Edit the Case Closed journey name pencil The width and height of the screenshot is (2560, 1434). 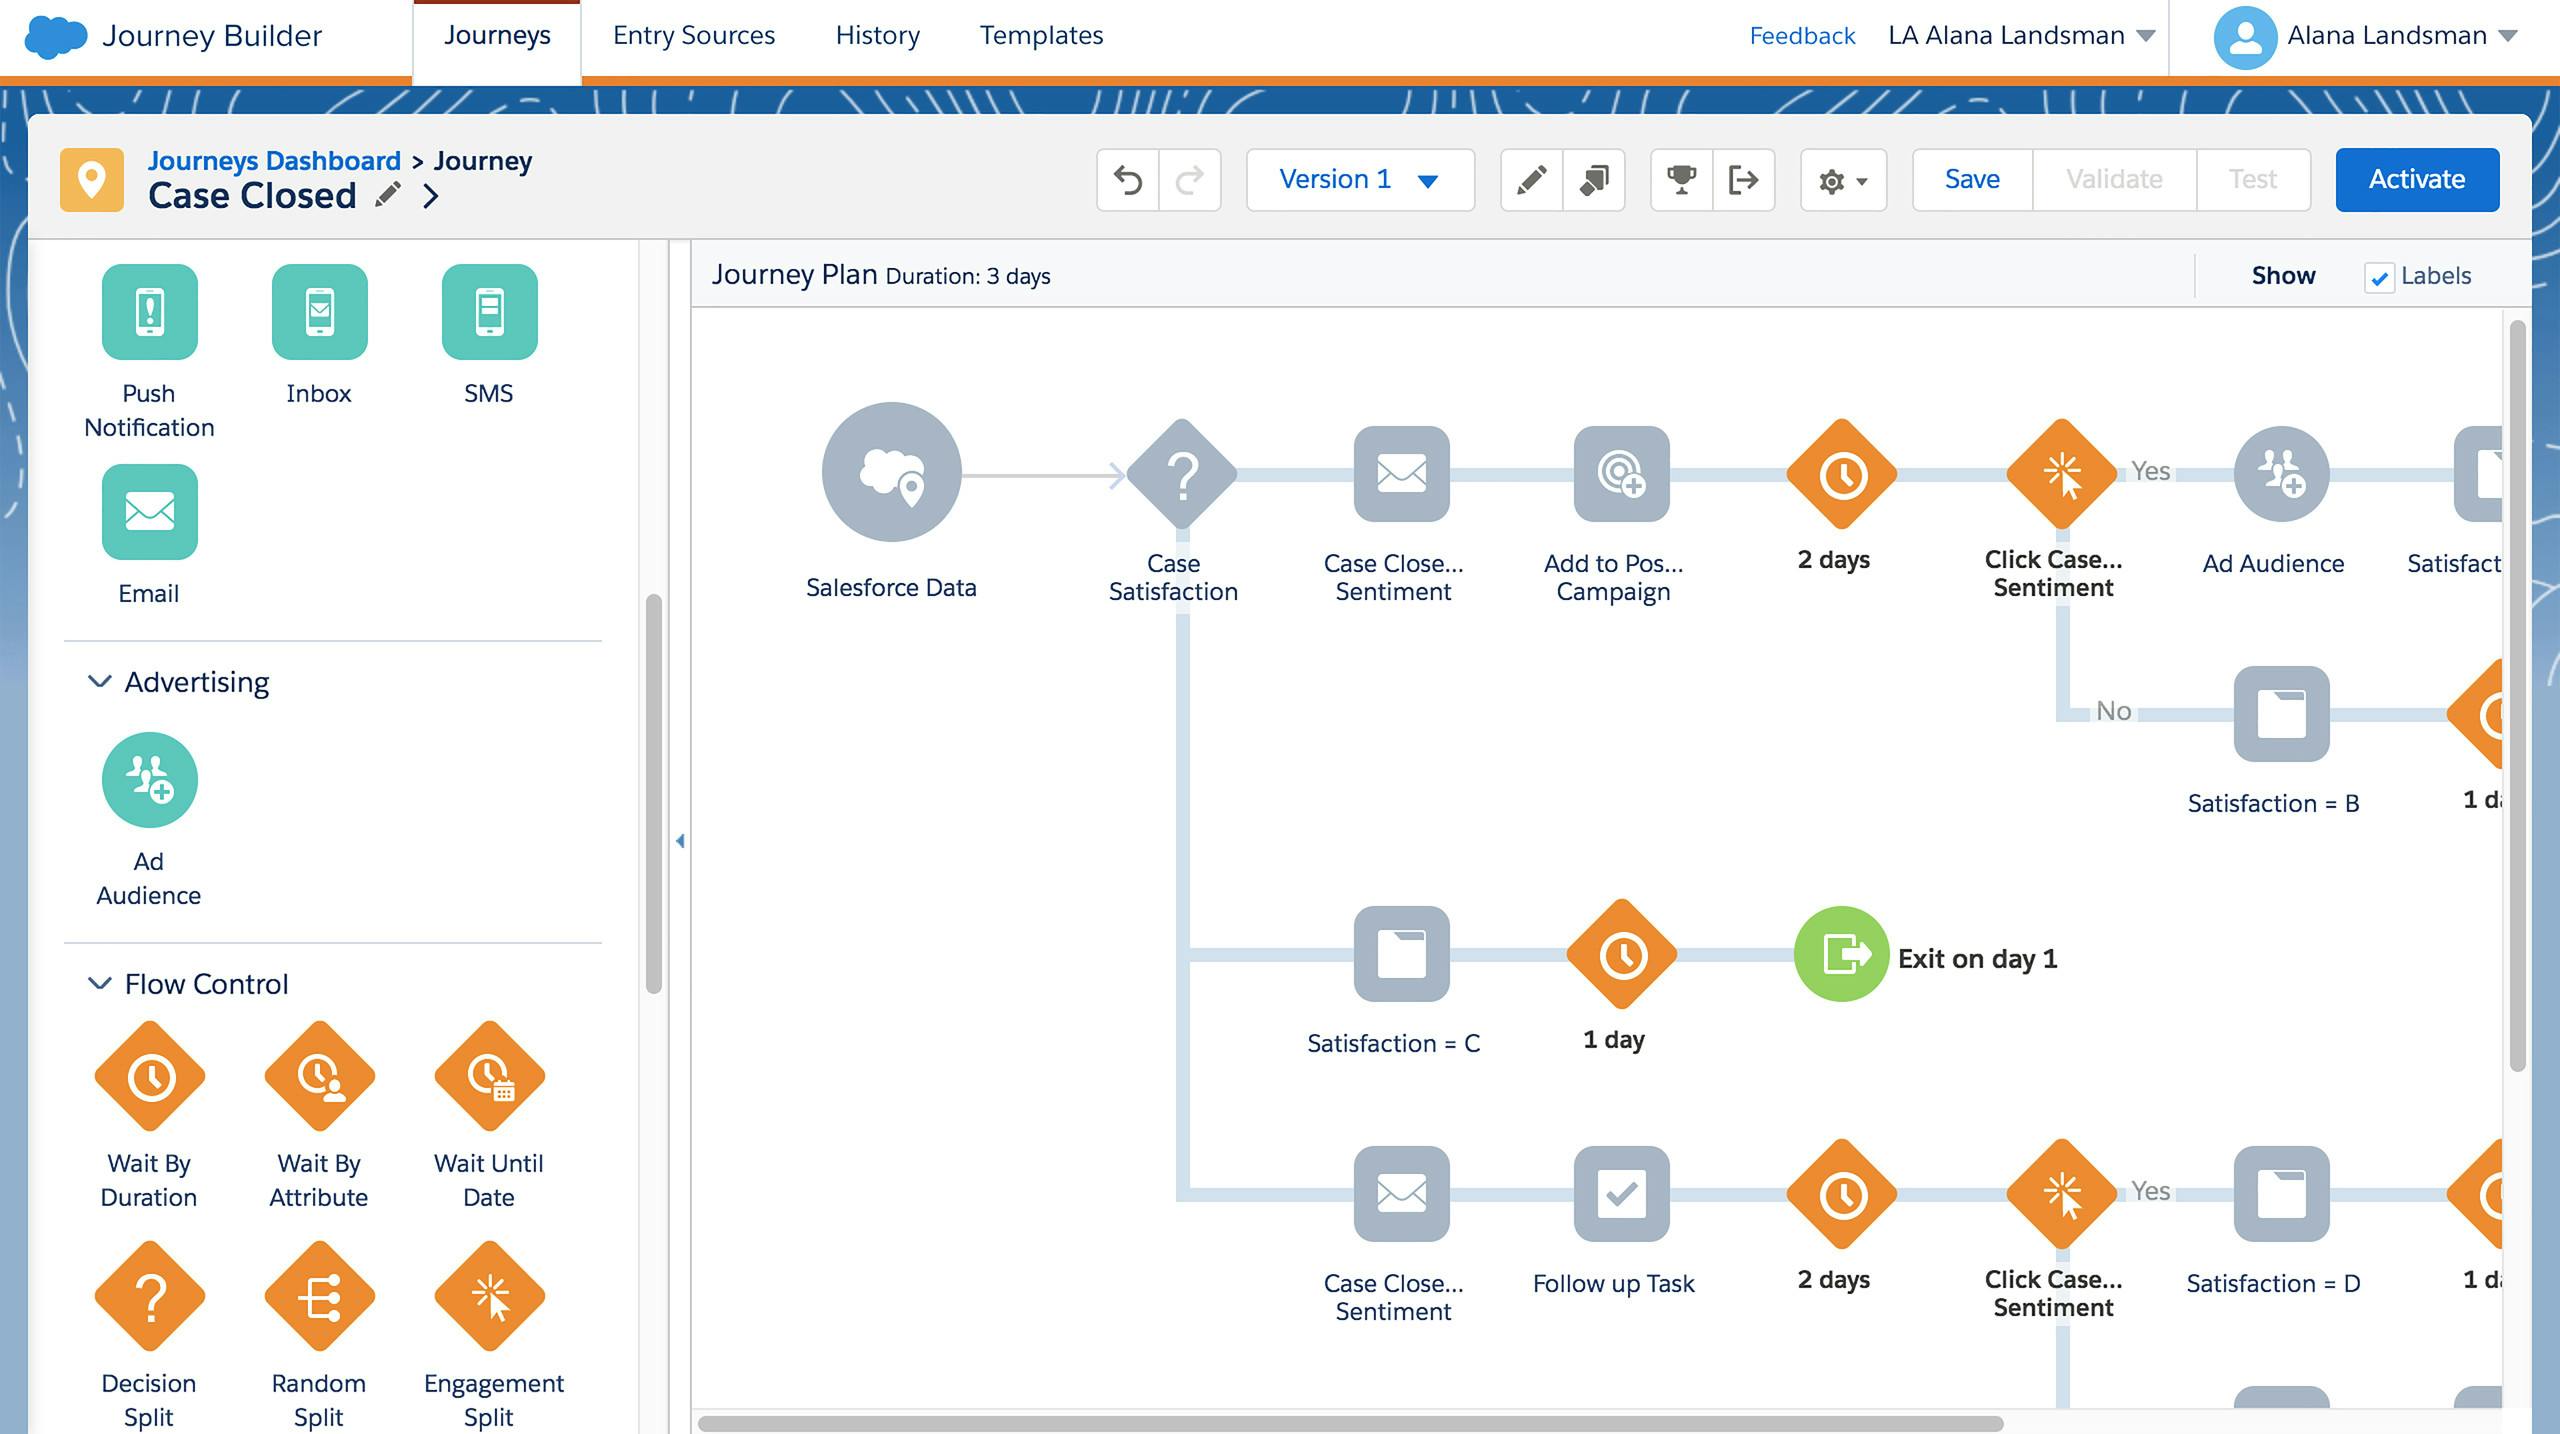[388, 195]
